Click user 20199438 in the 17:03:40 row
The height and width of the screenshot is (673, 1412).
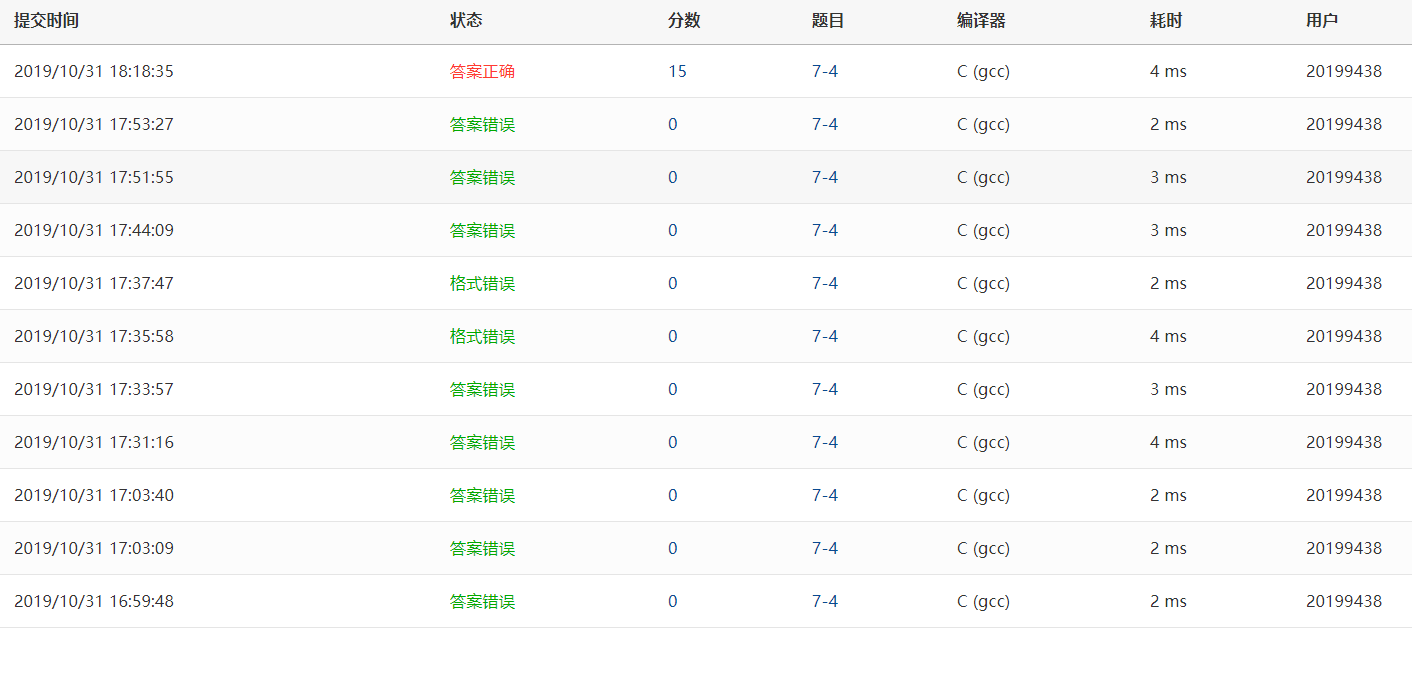coord(1344,496)
